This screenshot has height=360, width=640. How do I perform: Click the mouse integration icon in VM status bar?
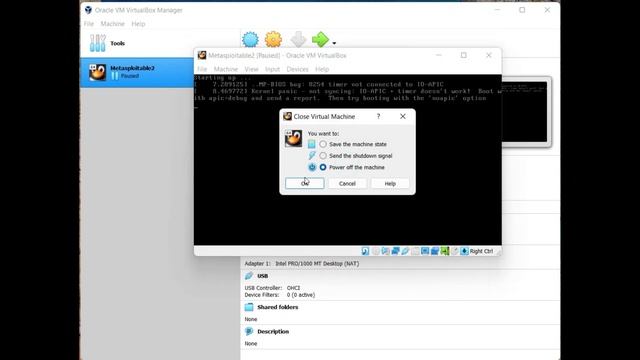point(454,251)
